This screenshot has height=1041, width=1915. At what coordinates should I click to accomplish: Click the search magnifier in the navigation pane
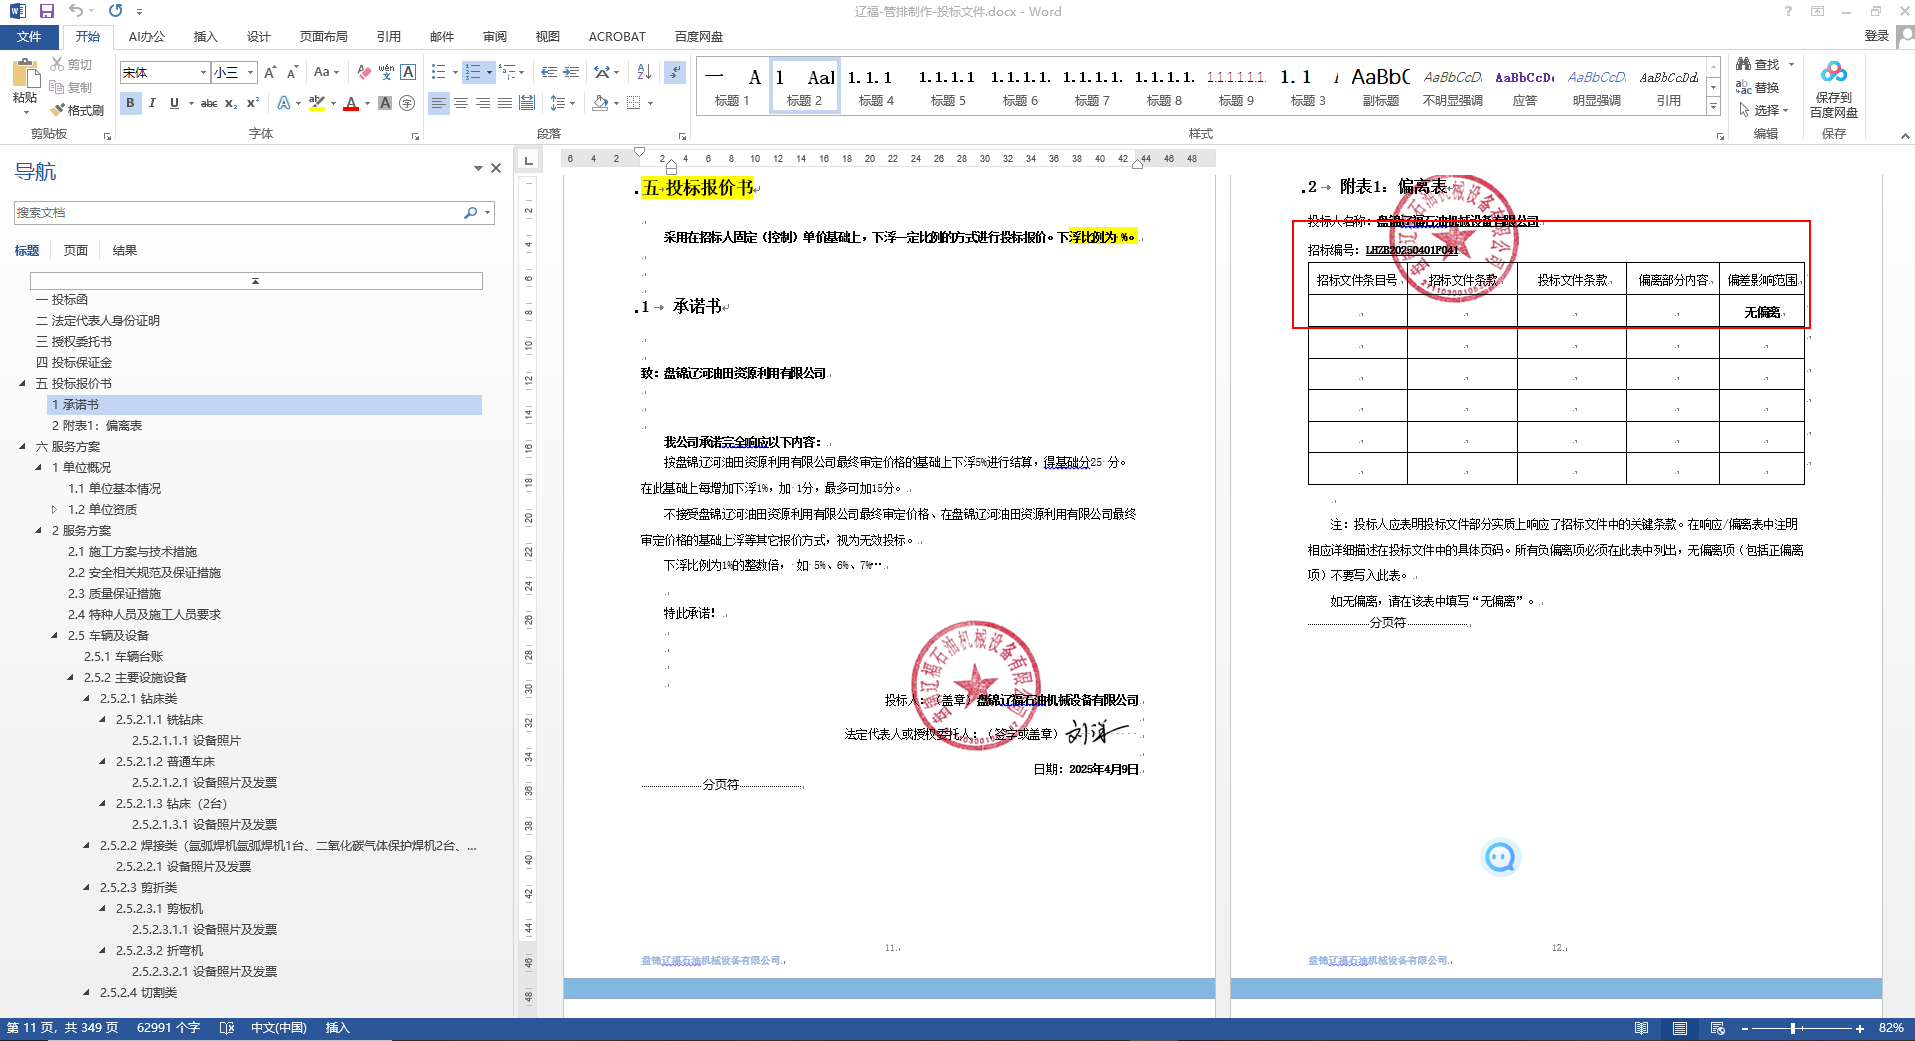coord(471,213)
